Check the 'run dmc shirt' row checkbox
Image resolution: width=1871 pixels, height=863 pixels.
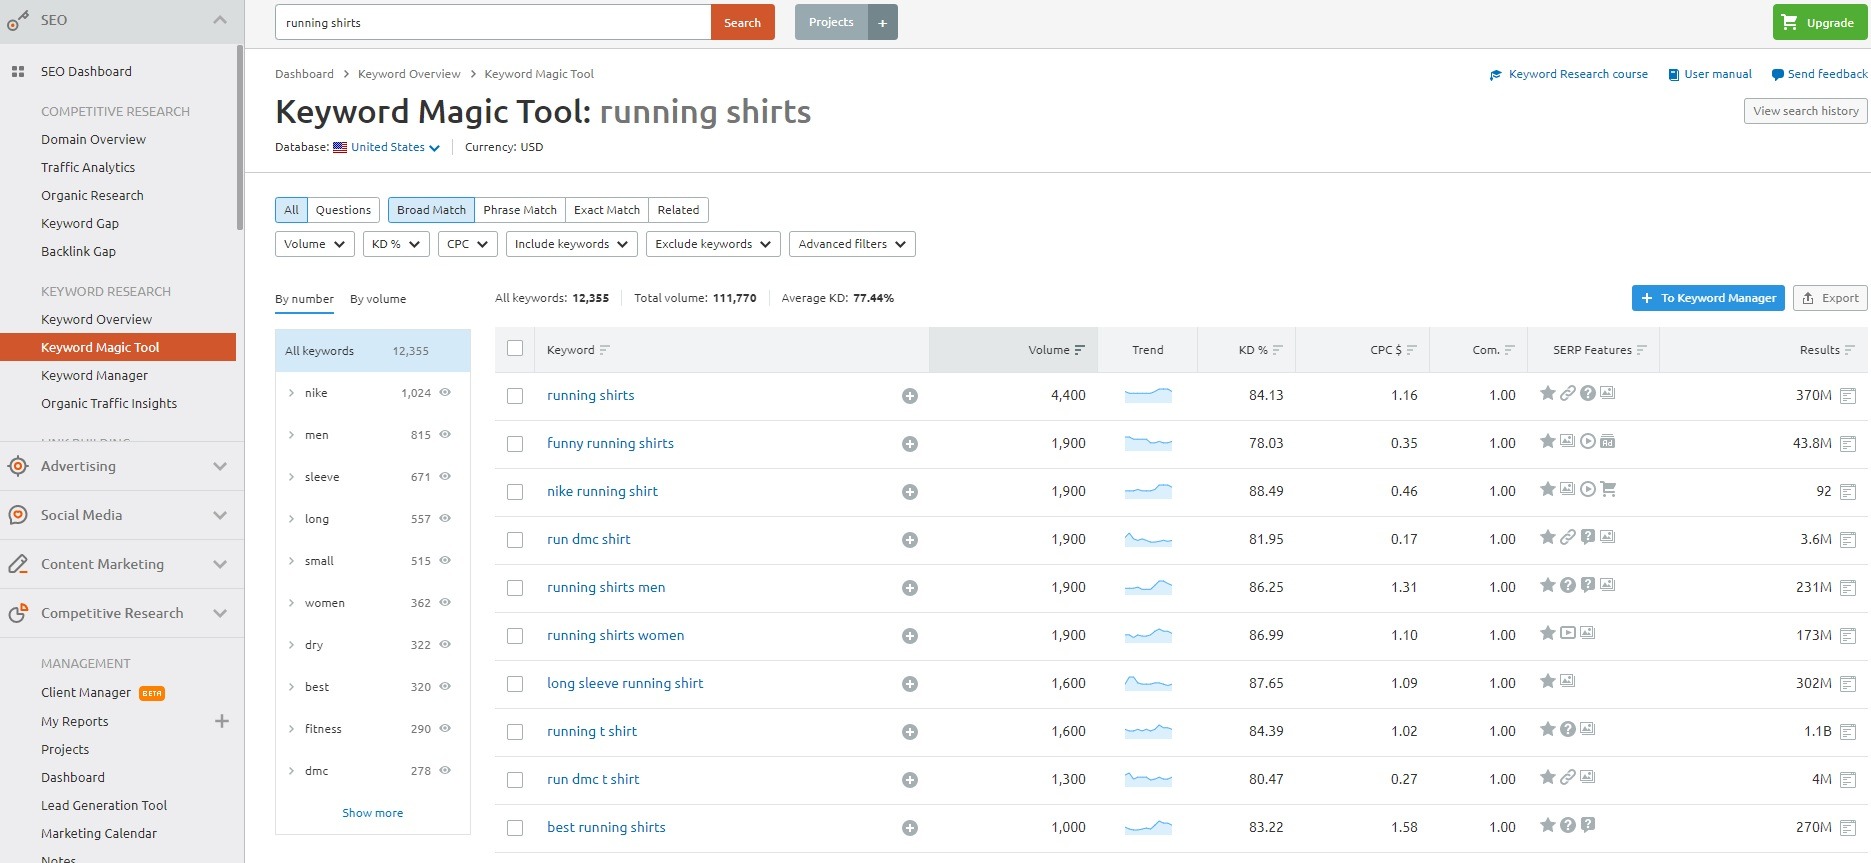[515, 540]
